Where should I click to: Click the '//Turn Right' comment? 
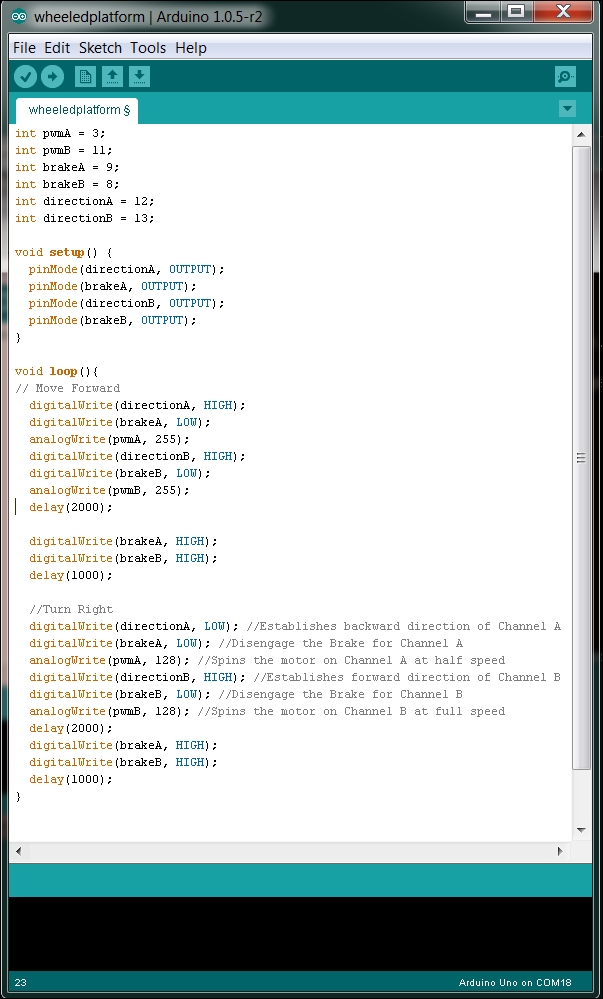point(71,609)
